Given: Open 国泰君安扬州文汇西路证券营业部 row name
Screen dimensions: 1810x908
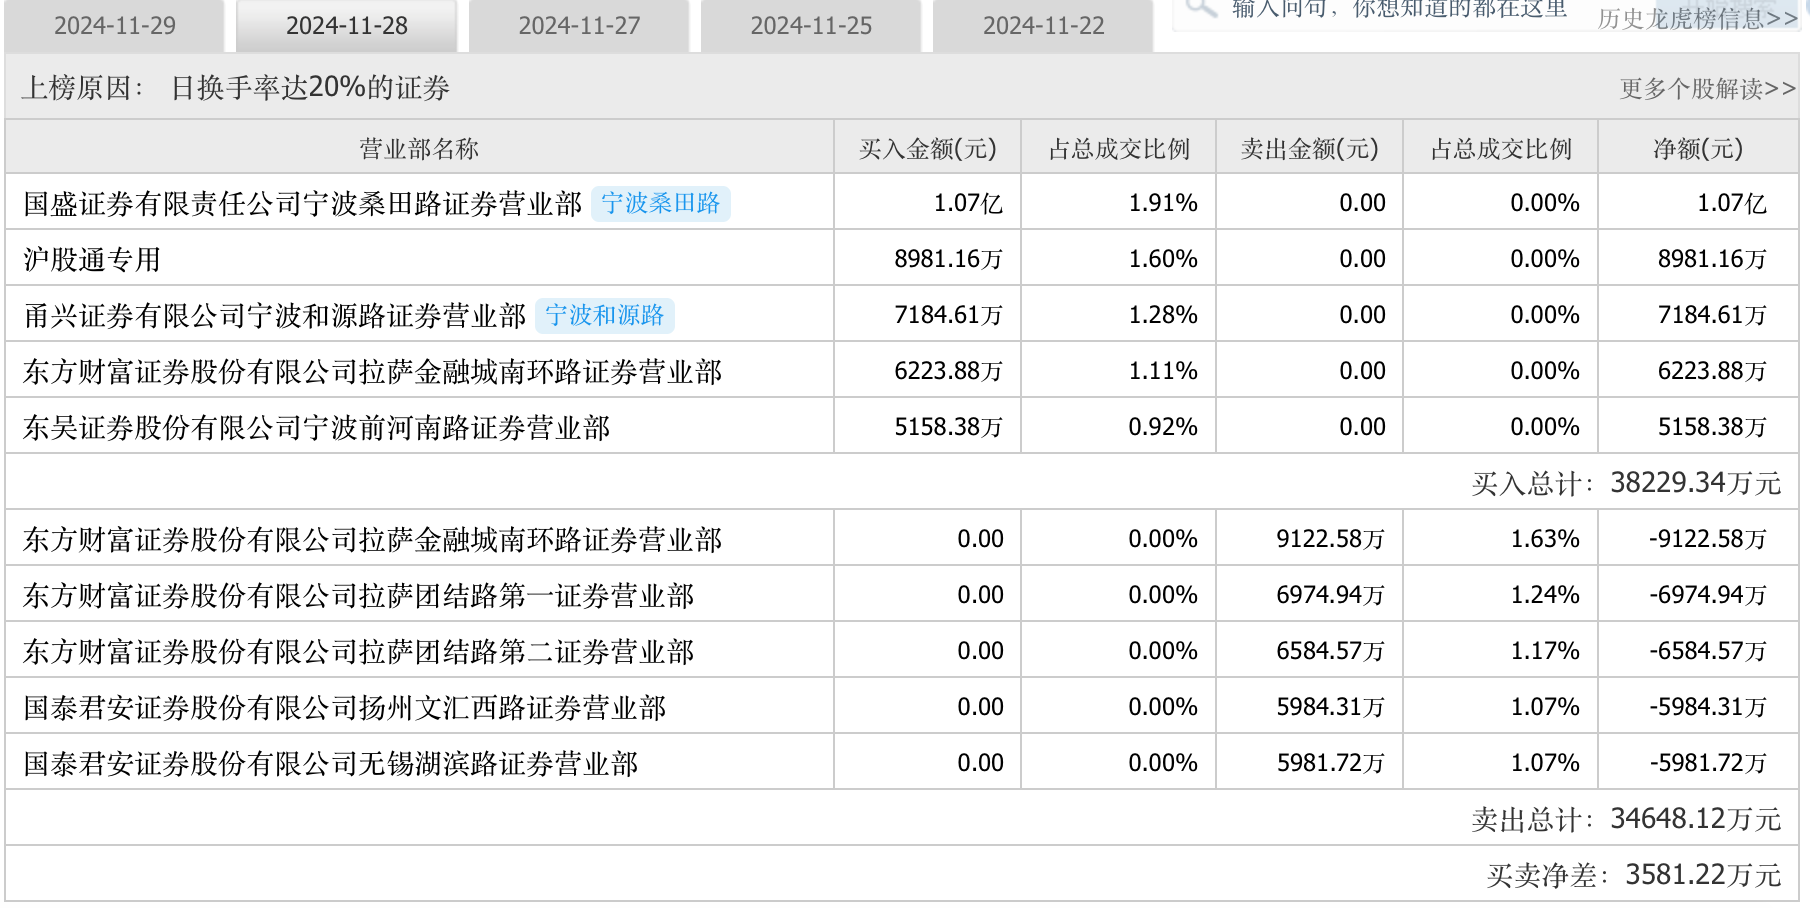Looking at the screenshot, I should tap(345, 708).
